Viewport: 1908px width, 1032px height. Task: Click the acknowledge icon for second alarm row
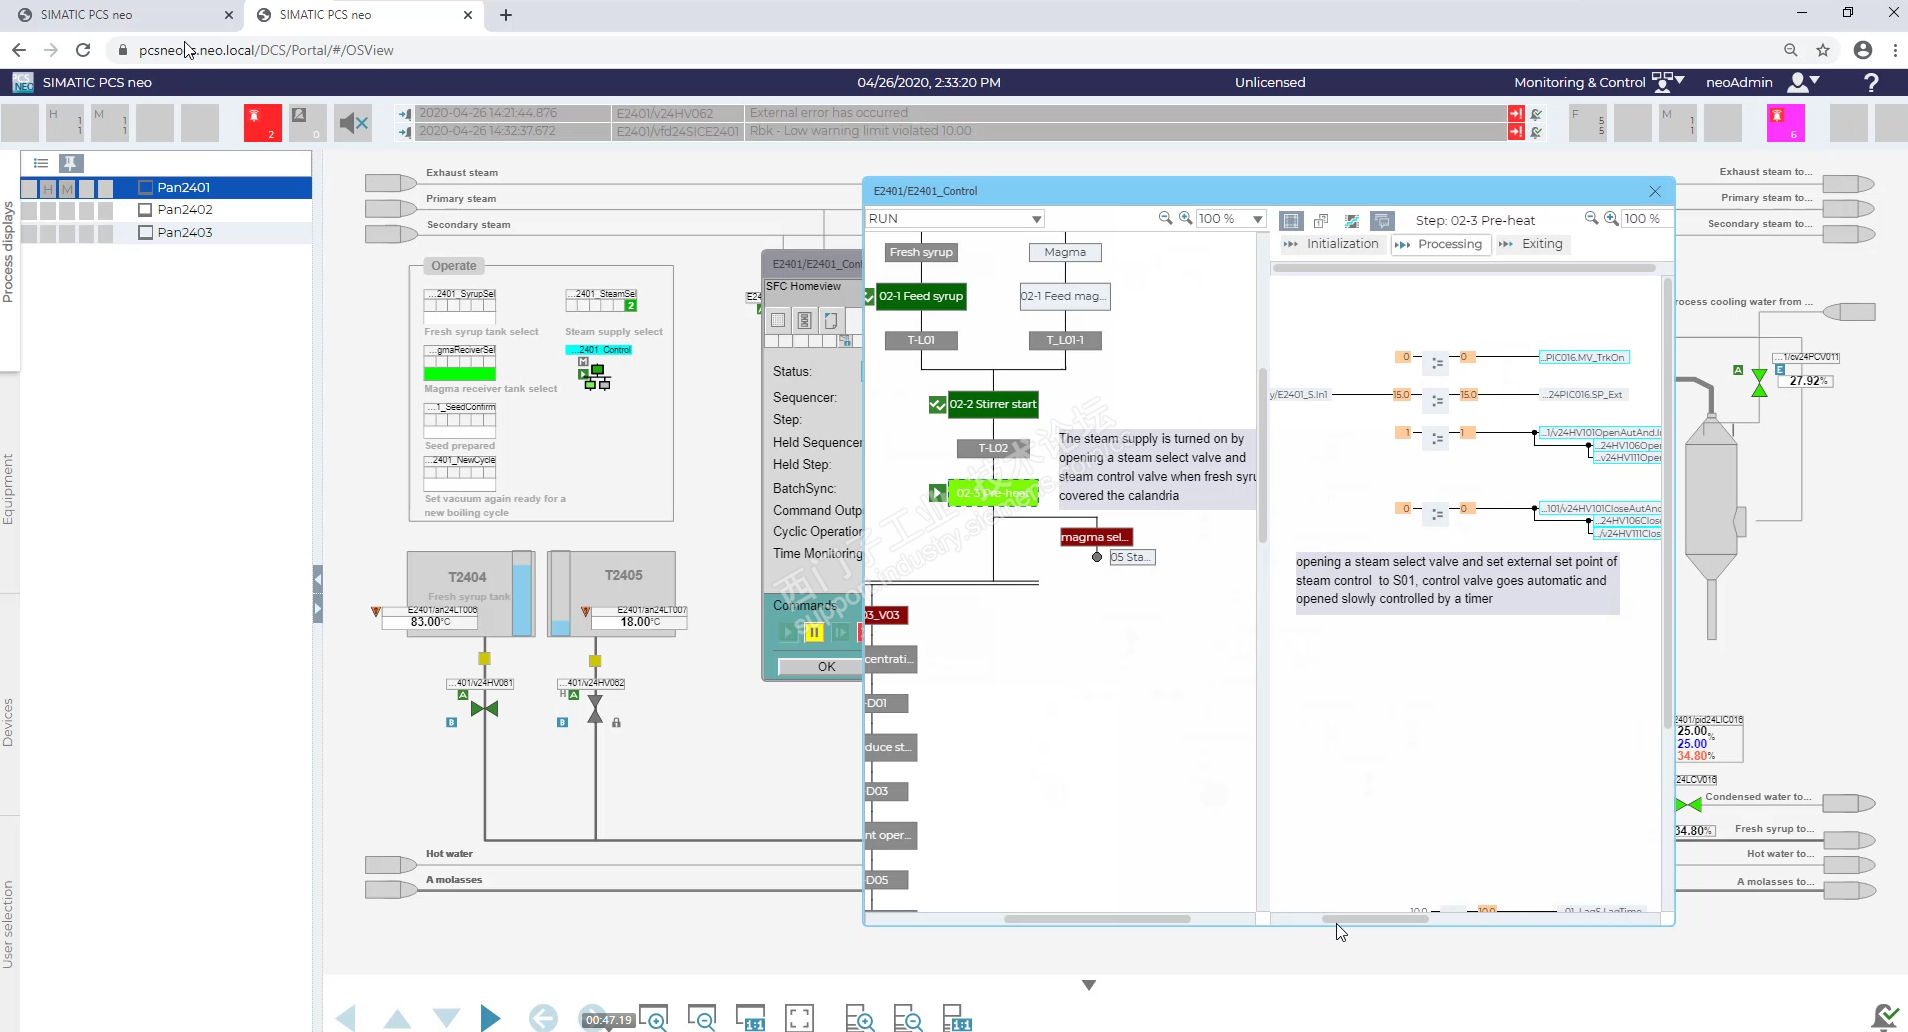click(1536, 131)
